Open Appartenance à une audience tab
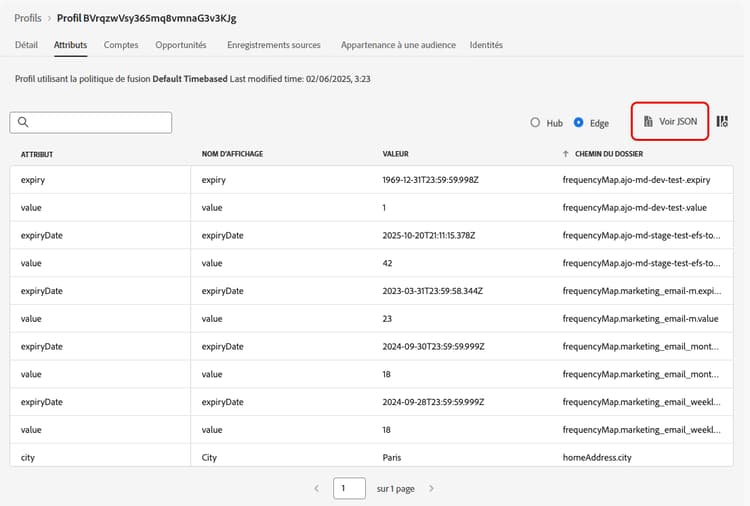The width and height of the screenshot is (750, 506). [398, 45]
